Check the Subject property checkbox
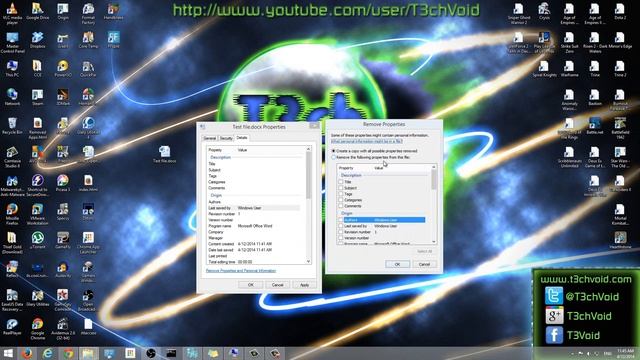Image resolution: width=640 pixels, height=360 pixels. [340, 188]
